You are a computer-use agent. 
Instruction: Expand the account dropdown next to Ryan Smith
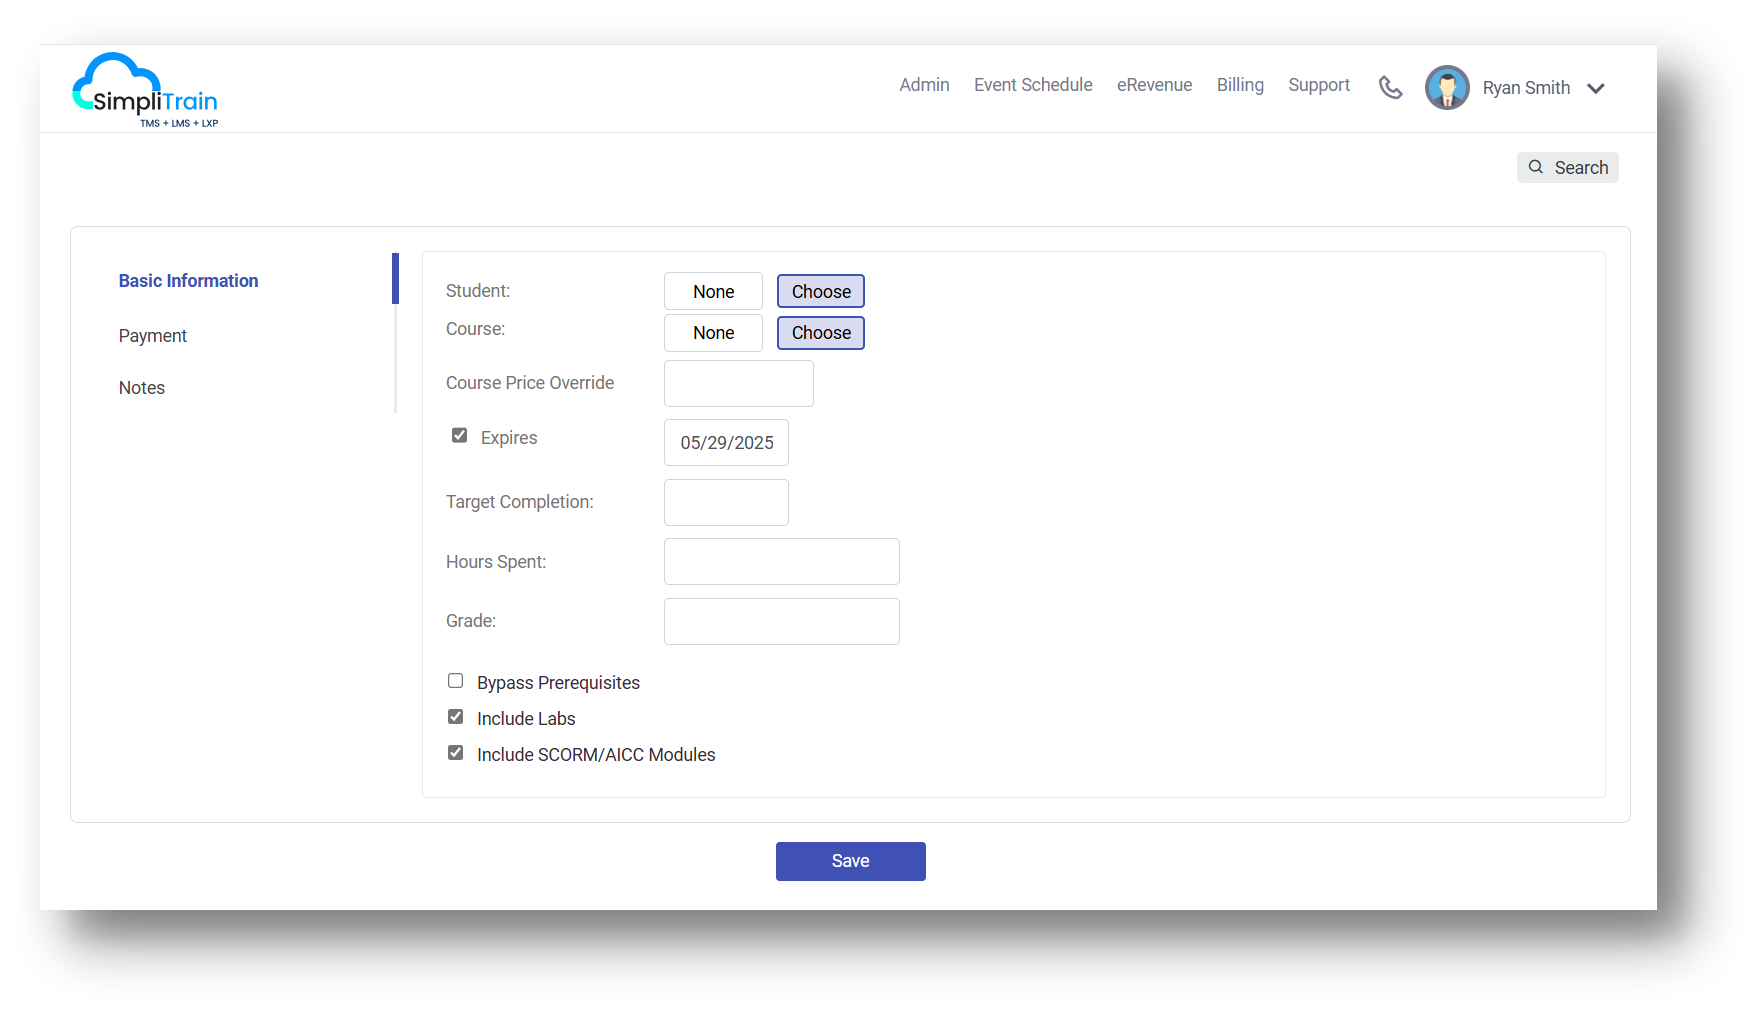click(1596, 88)
